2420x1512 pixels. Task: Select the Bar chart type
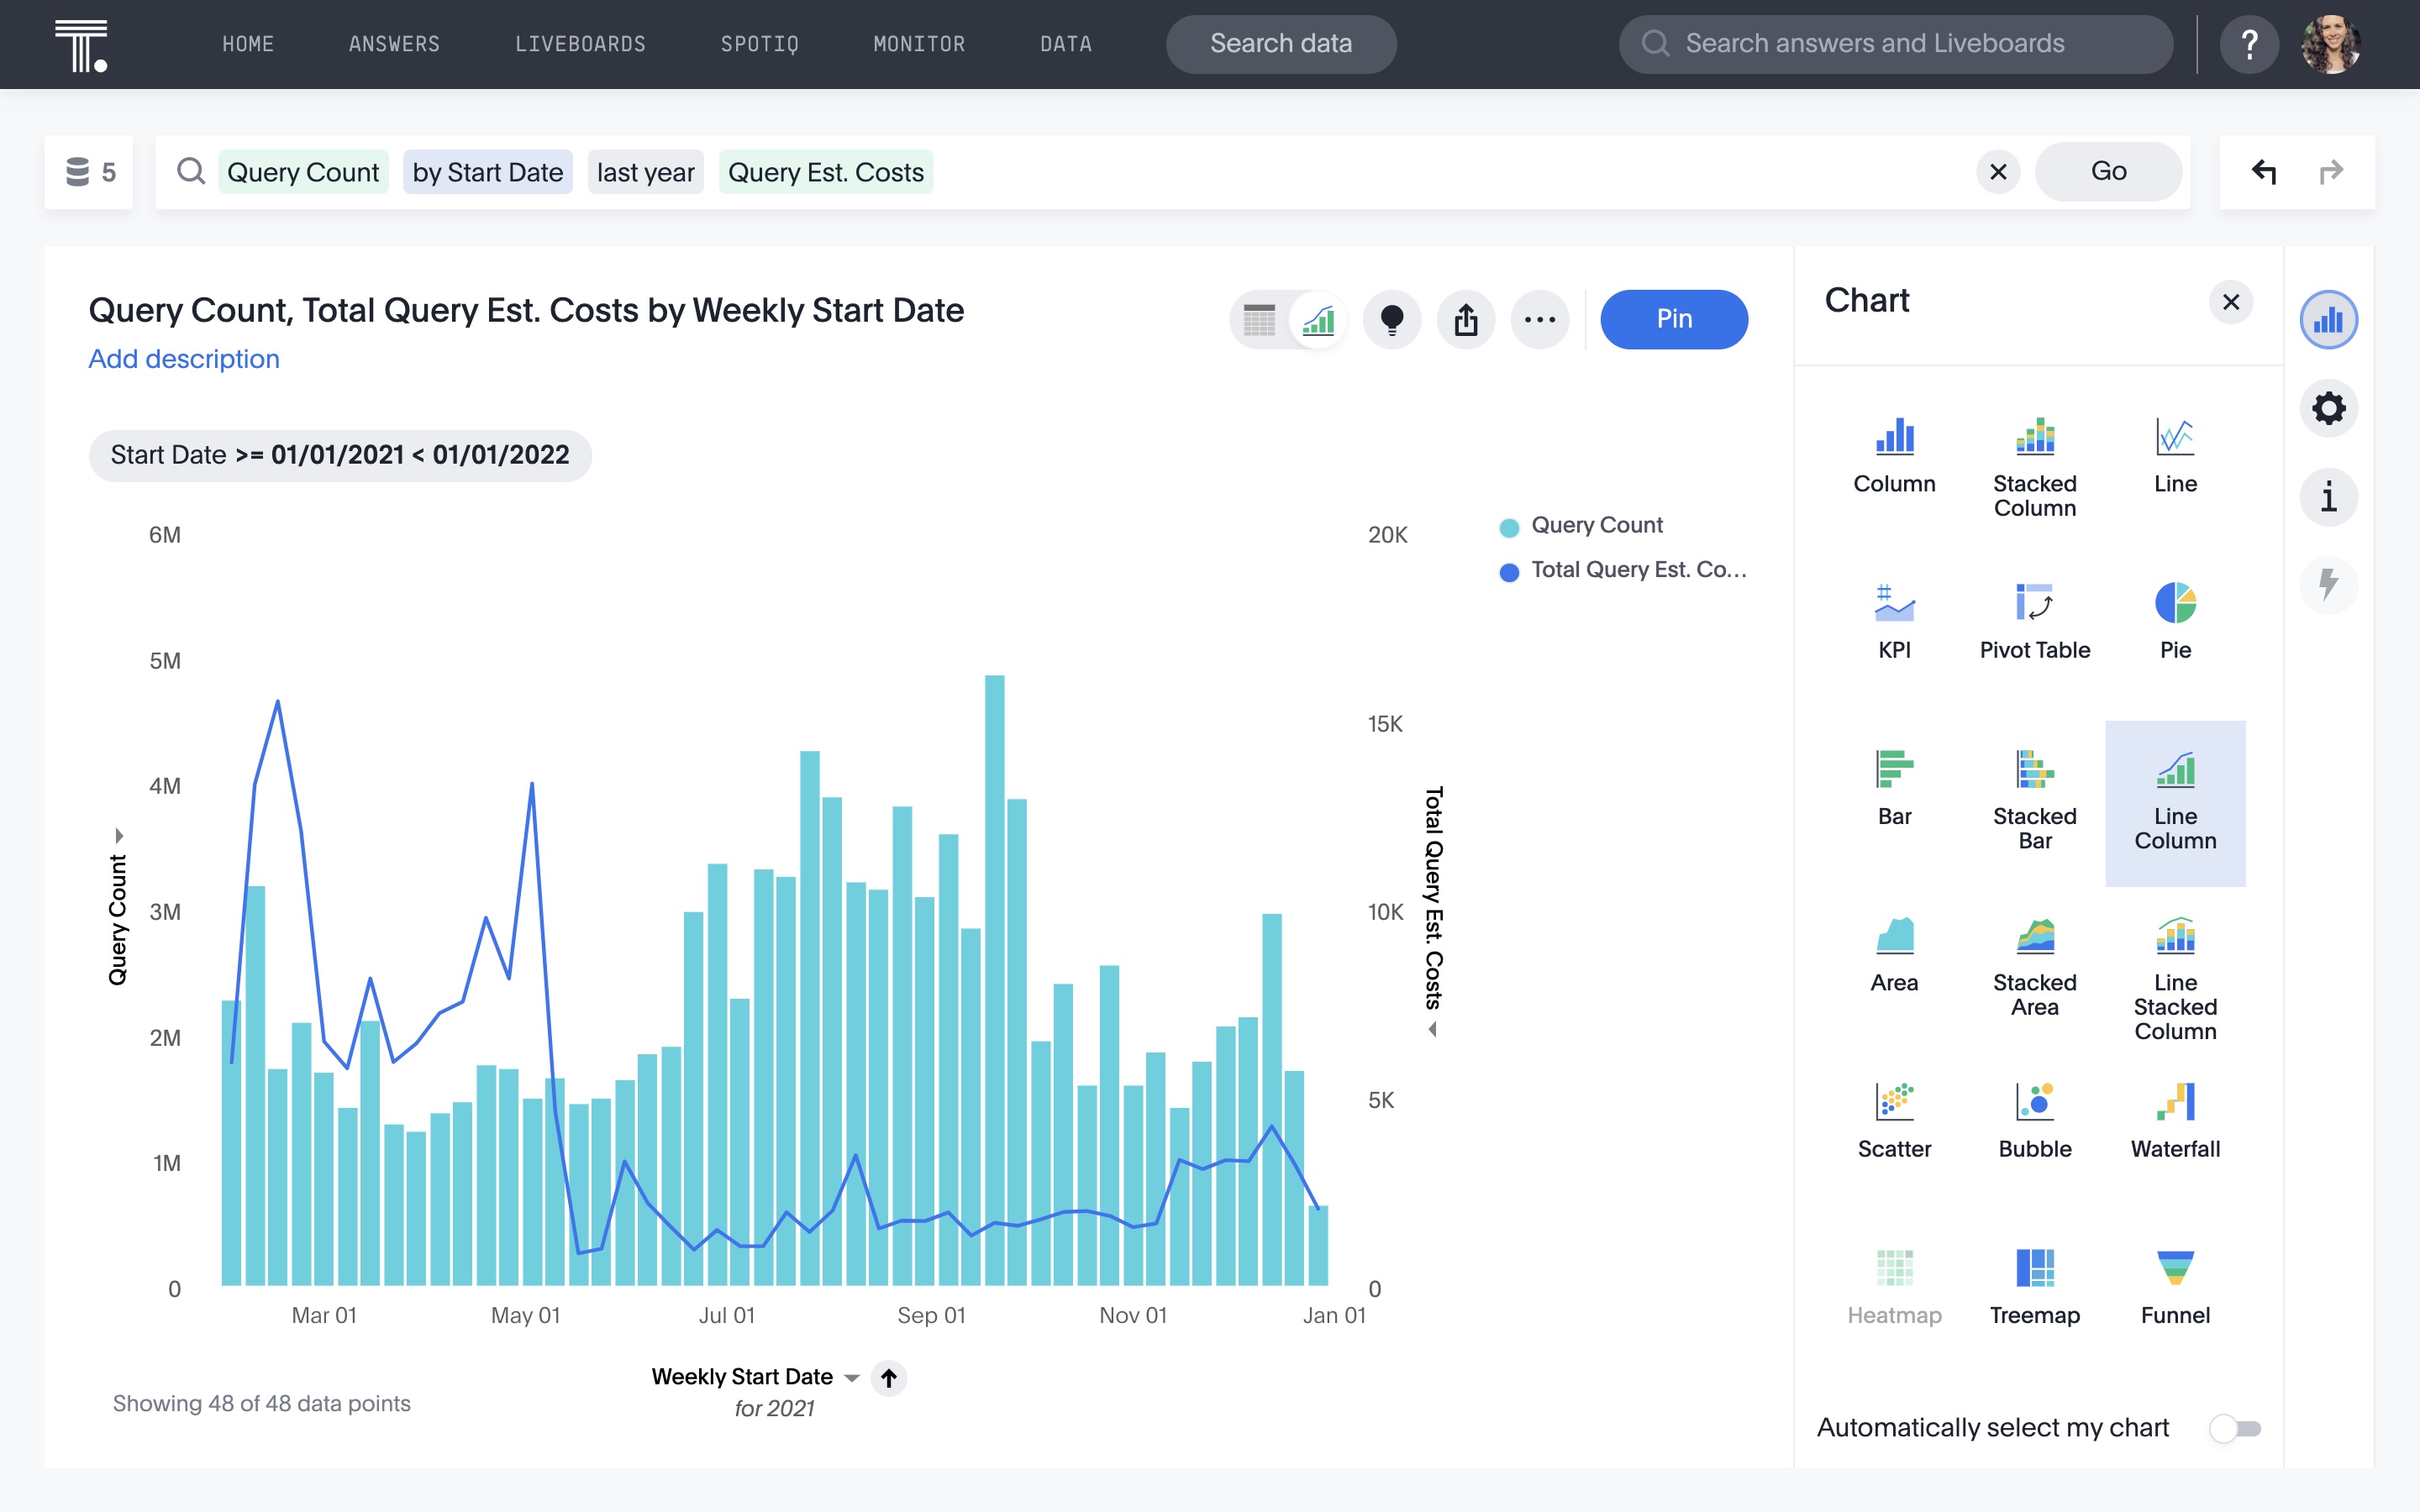click(x=1894, y=789)
